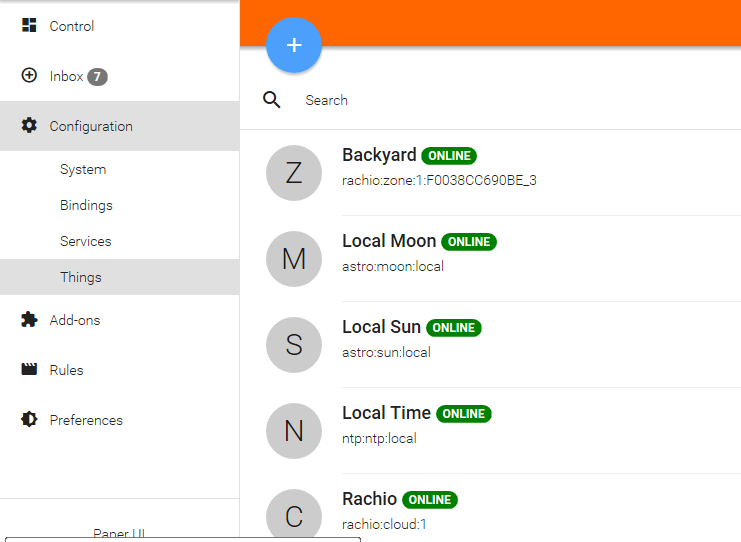The height and width of the screenshot is (542, 741).
Task: Click the Rules clapperboard icon
Action: coord(29,370)
